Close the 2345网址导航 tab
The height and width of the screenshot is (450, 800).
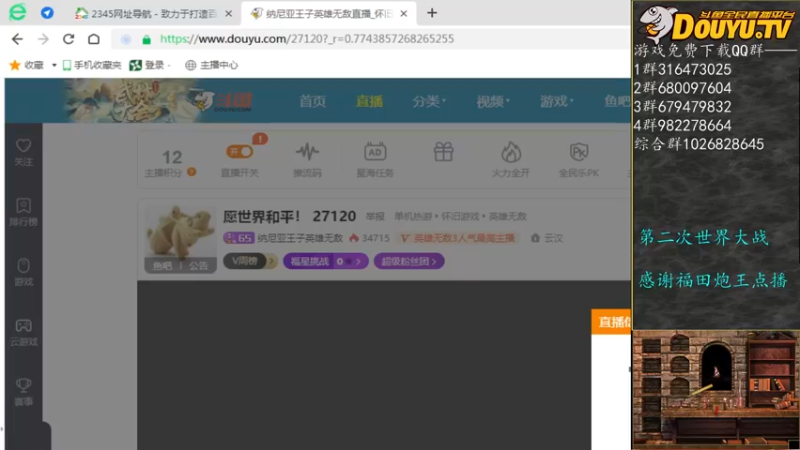click(229, 14)
